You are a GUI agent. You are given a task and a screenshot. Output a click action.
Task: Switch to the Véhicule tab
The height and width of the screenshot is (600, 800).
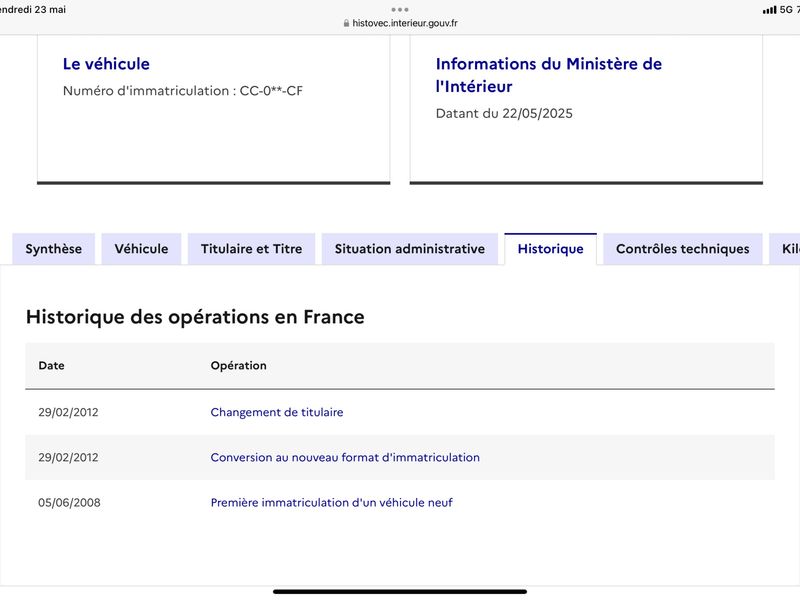141,249
